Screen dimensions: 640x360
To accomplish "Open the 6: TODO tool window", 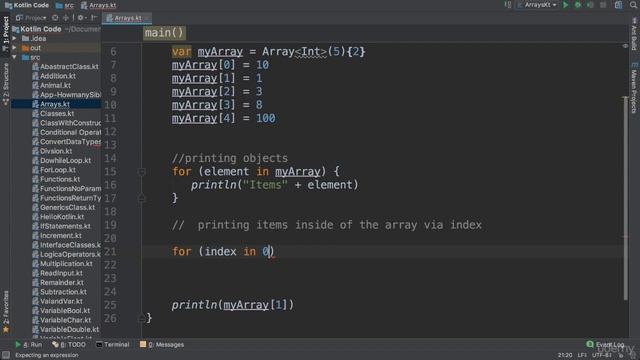I will pos(69,344).
